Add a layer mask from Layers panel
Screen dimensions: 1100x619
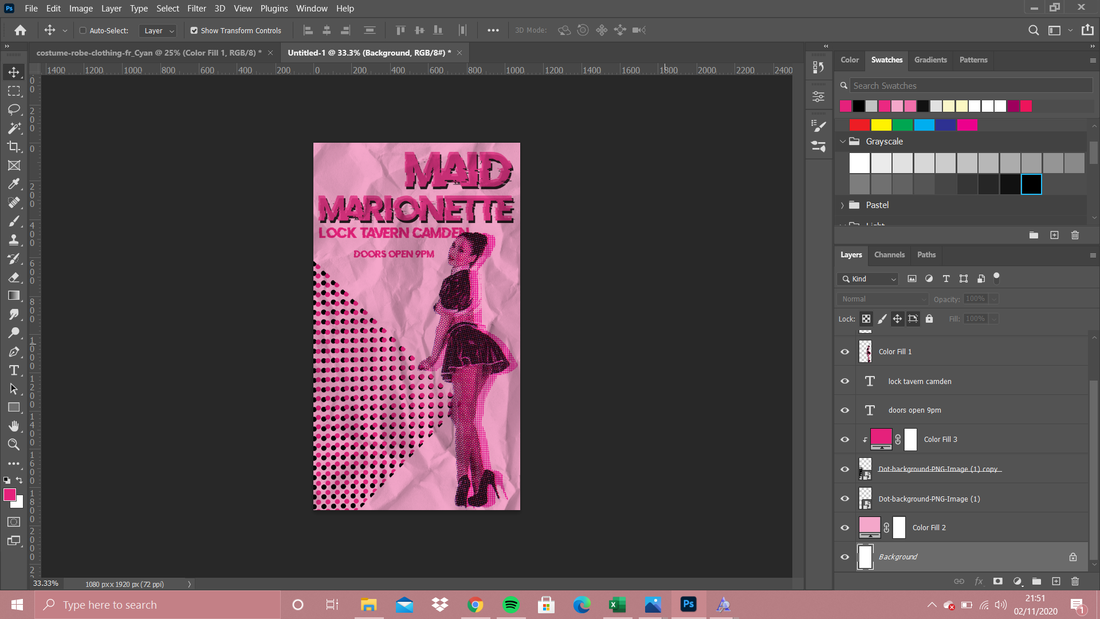pyautogui.click(x=998, y=581)
